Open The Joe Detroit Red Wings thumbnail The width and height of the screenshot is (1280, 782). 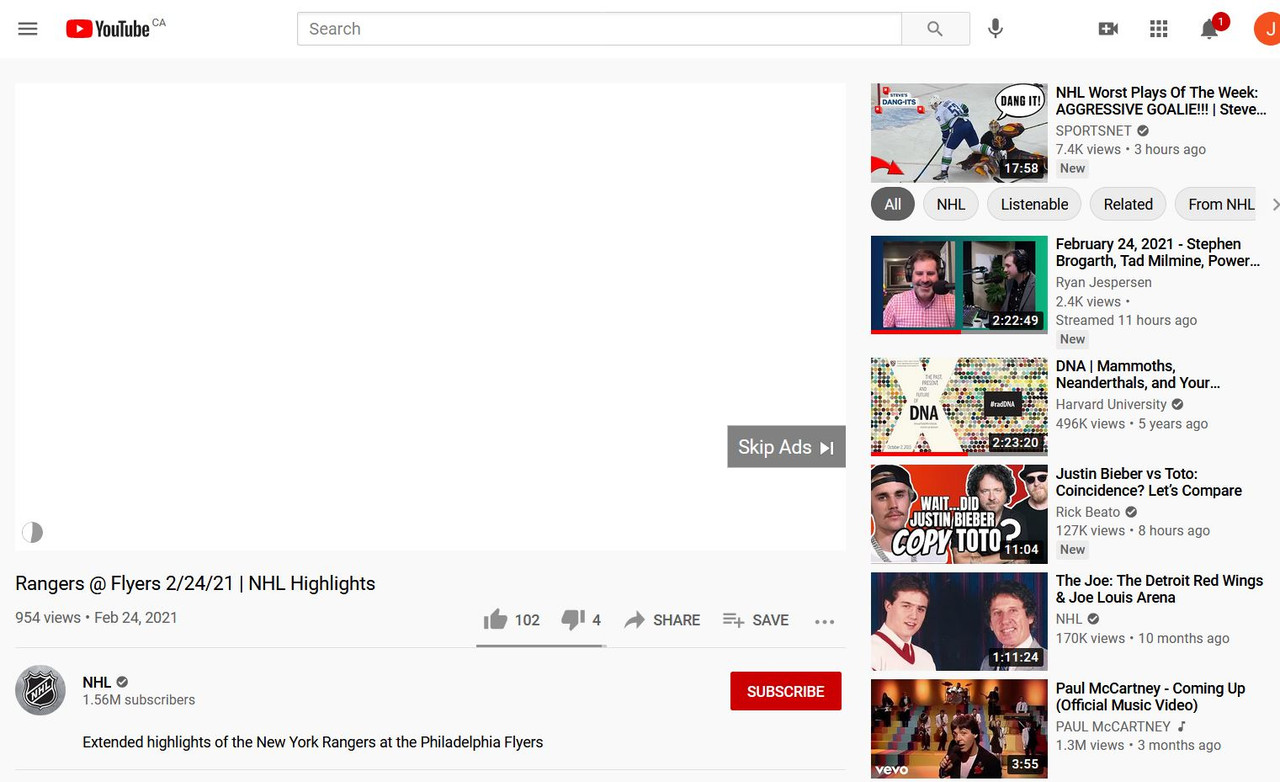click(x=959, y=621)
